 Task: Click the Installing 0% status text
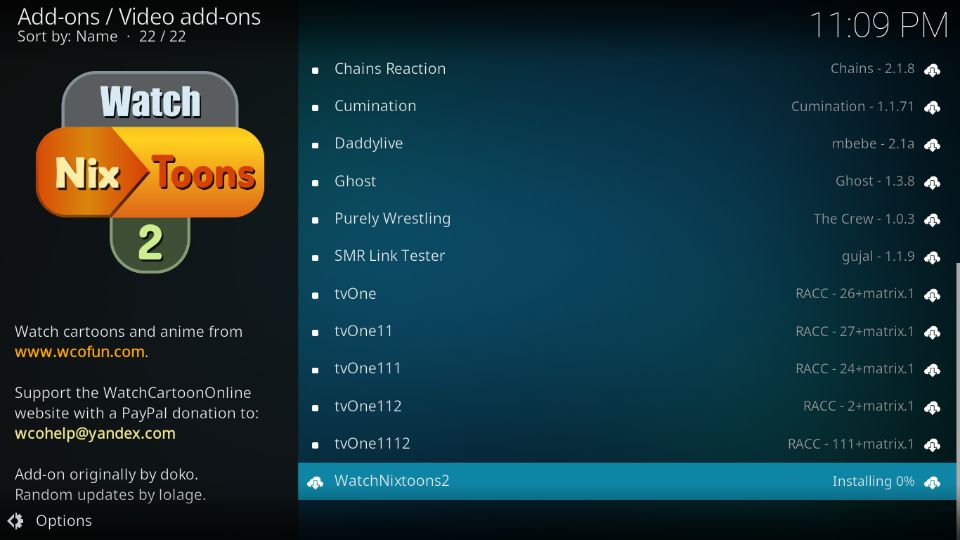873,482
